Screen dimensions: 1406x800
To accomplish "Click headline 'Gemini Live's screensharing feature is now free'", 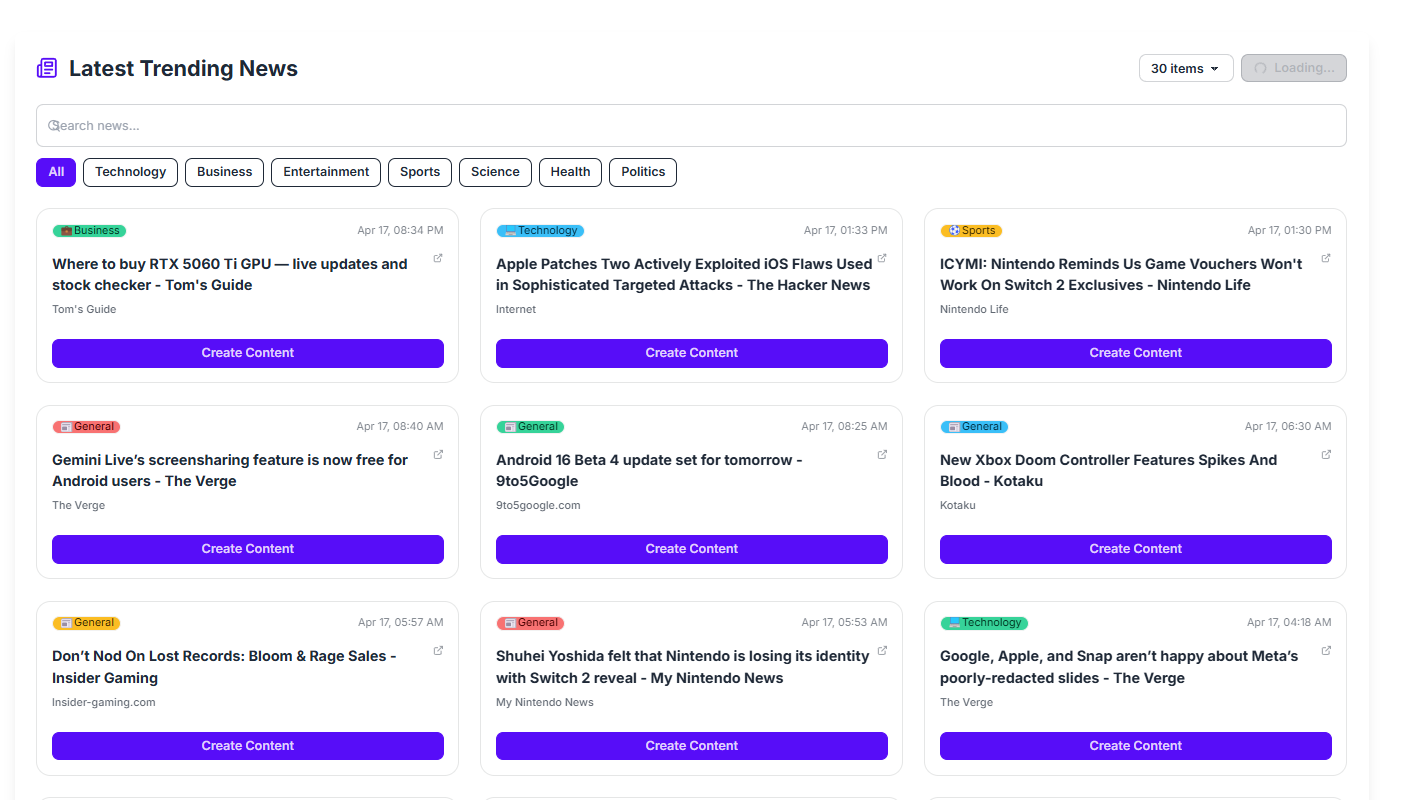I will pos(230,471).
